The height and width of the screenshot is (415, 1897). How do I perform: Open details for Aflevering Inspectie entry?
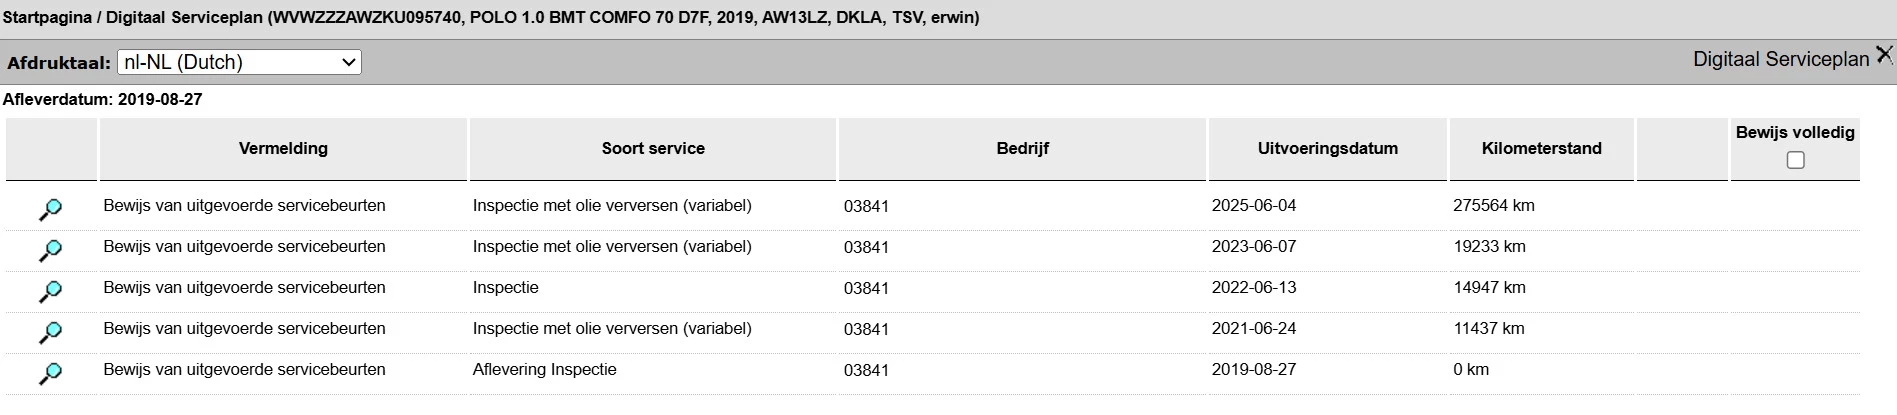click(50, 373)
